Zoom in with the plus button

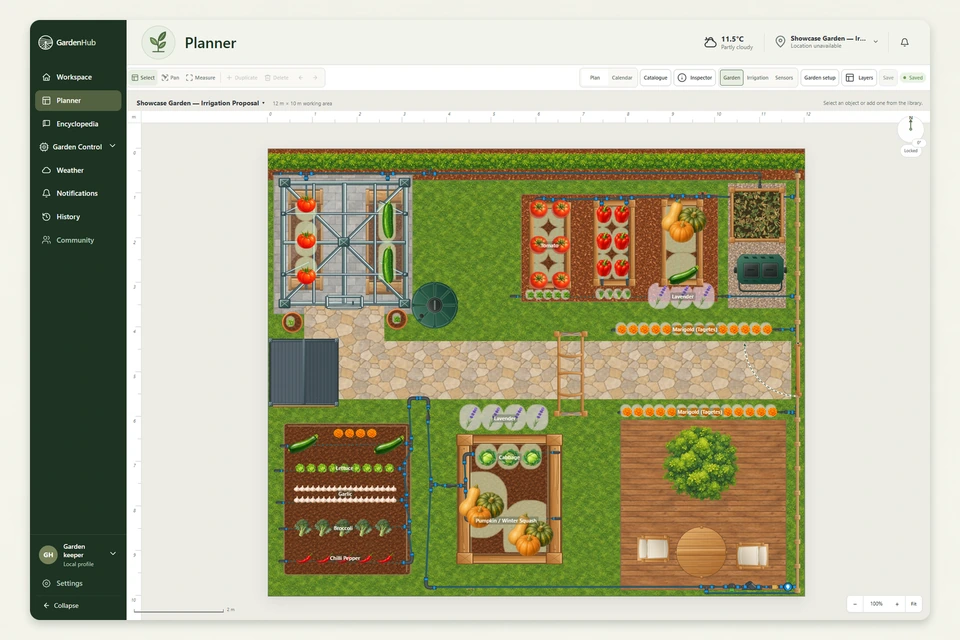pos(897,604)
